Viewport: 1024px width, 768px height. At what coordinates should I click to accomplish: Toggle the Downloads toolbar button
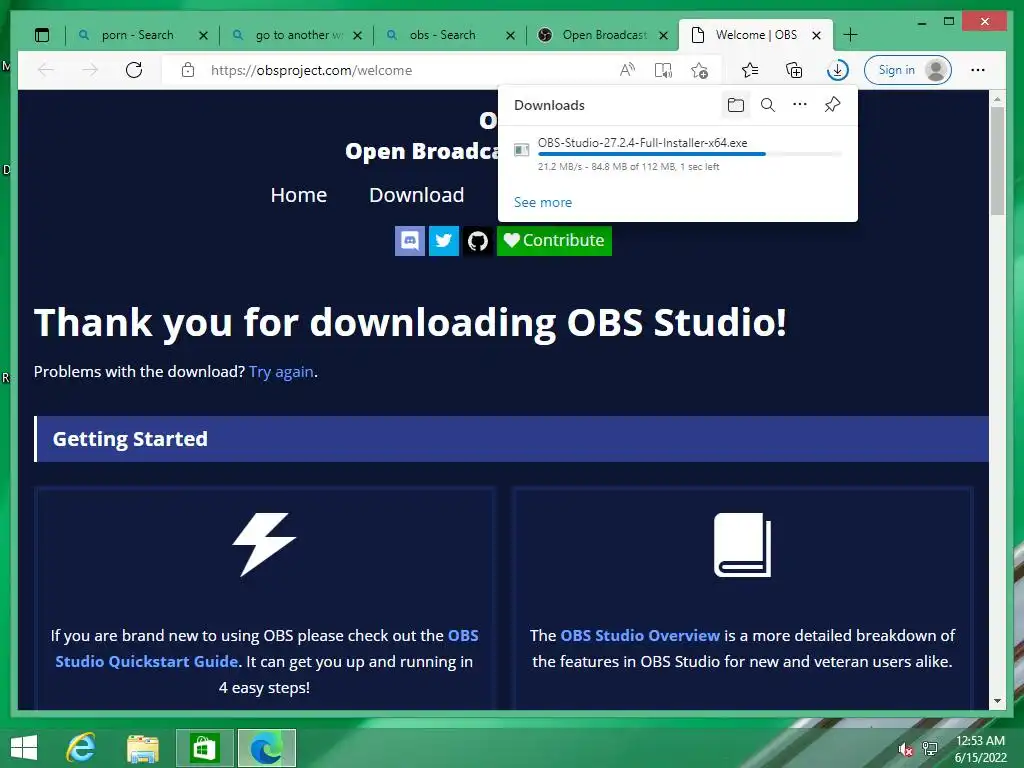837,70
